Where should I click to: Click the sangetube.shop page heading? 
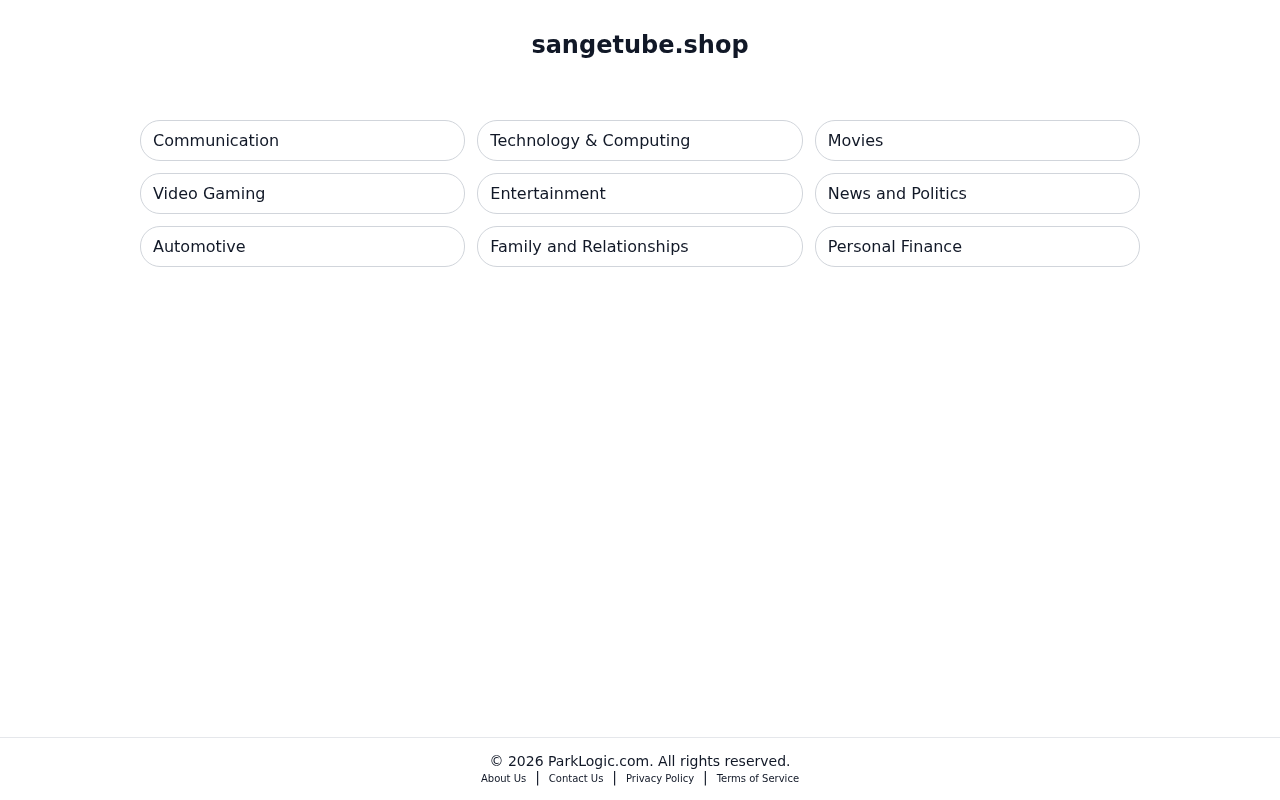pos(640,45)
